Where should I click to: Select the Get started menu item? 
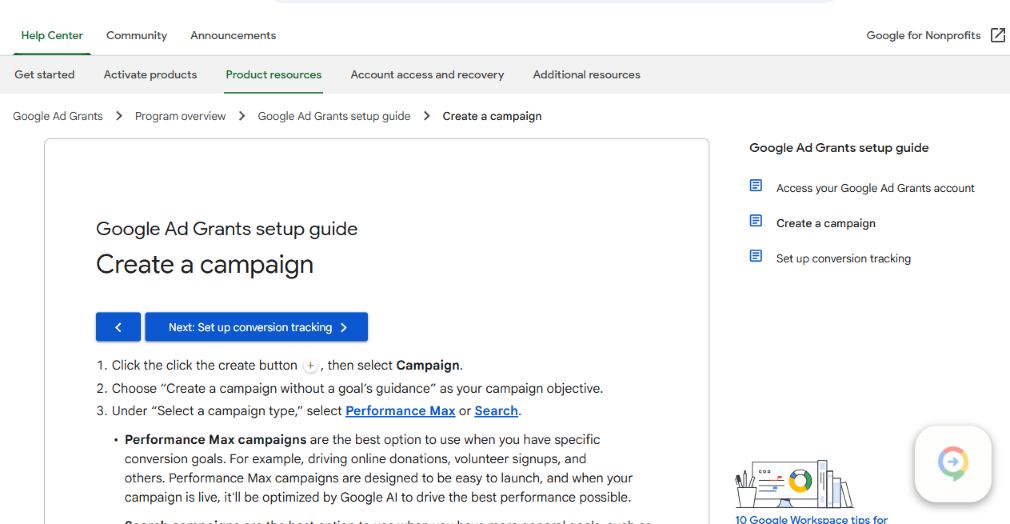point(44,75)
